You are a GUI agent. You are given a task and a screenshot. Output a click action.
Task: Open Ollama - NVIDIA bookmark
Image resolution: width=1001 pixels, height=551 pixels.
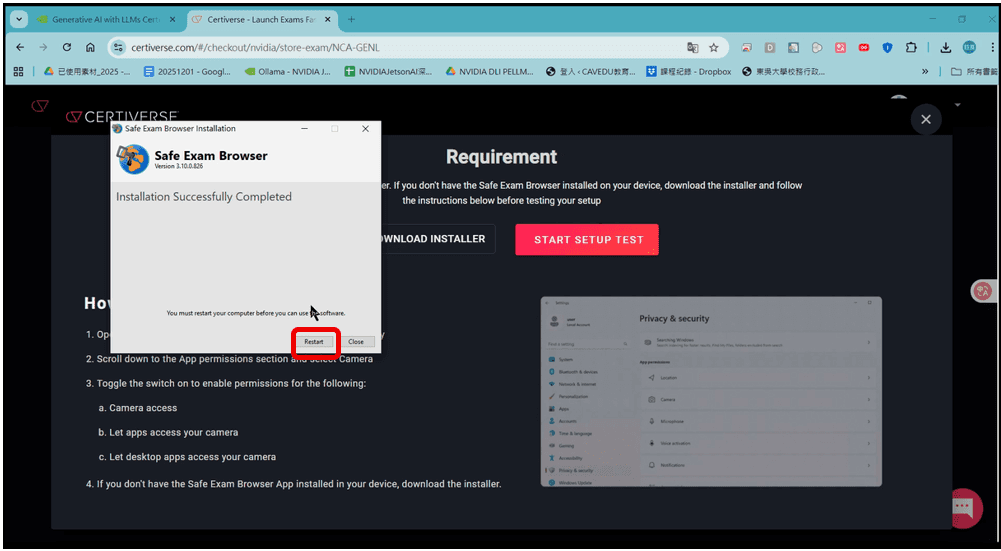tap(289, 72)
